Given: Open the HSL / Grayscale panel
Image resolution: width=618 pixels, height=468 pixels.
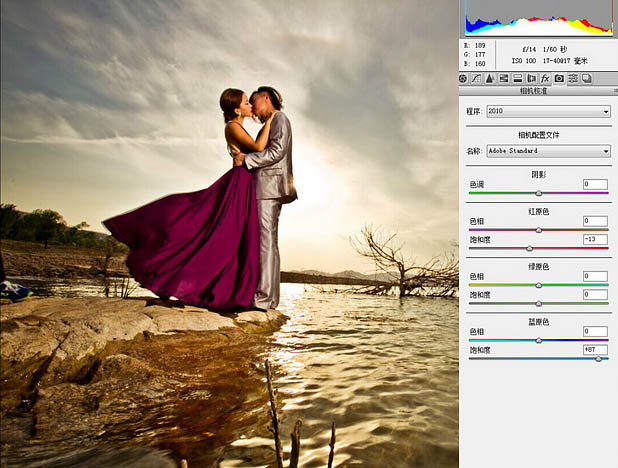Looking at the screenshot, I should click(x=504, y=78).
